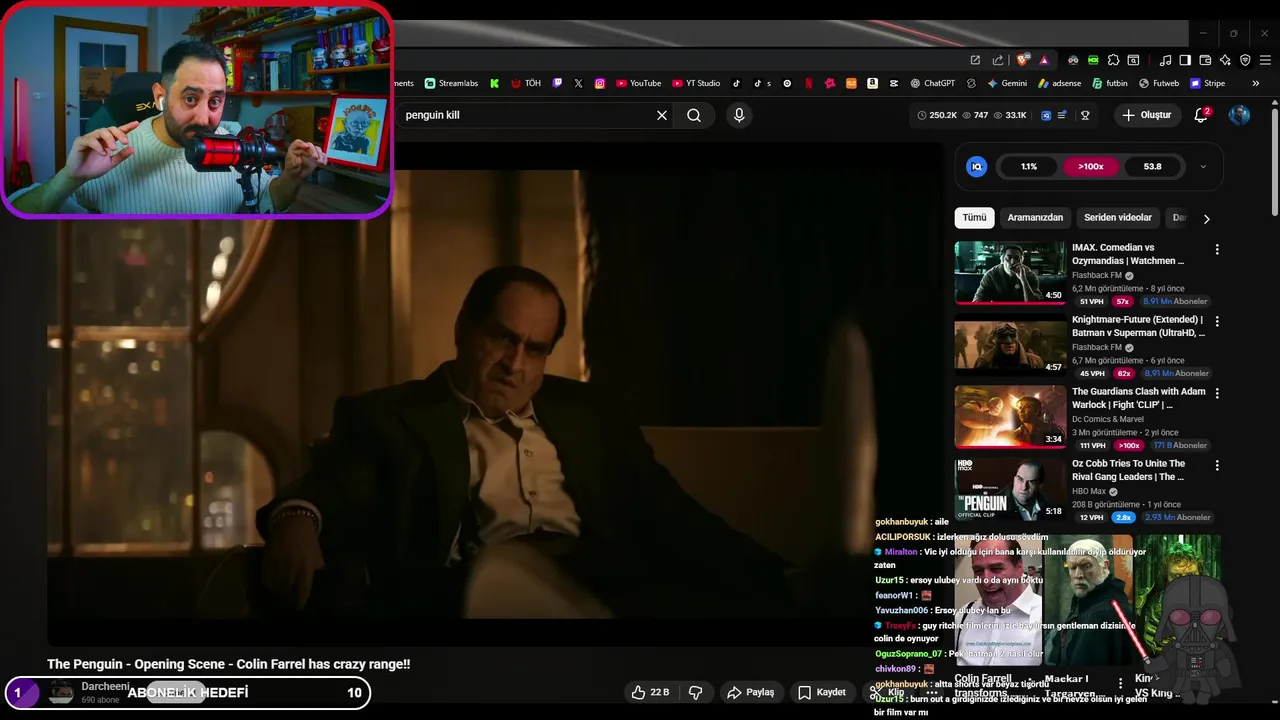Open the TÖH bookmark

(x=526, y=84)
